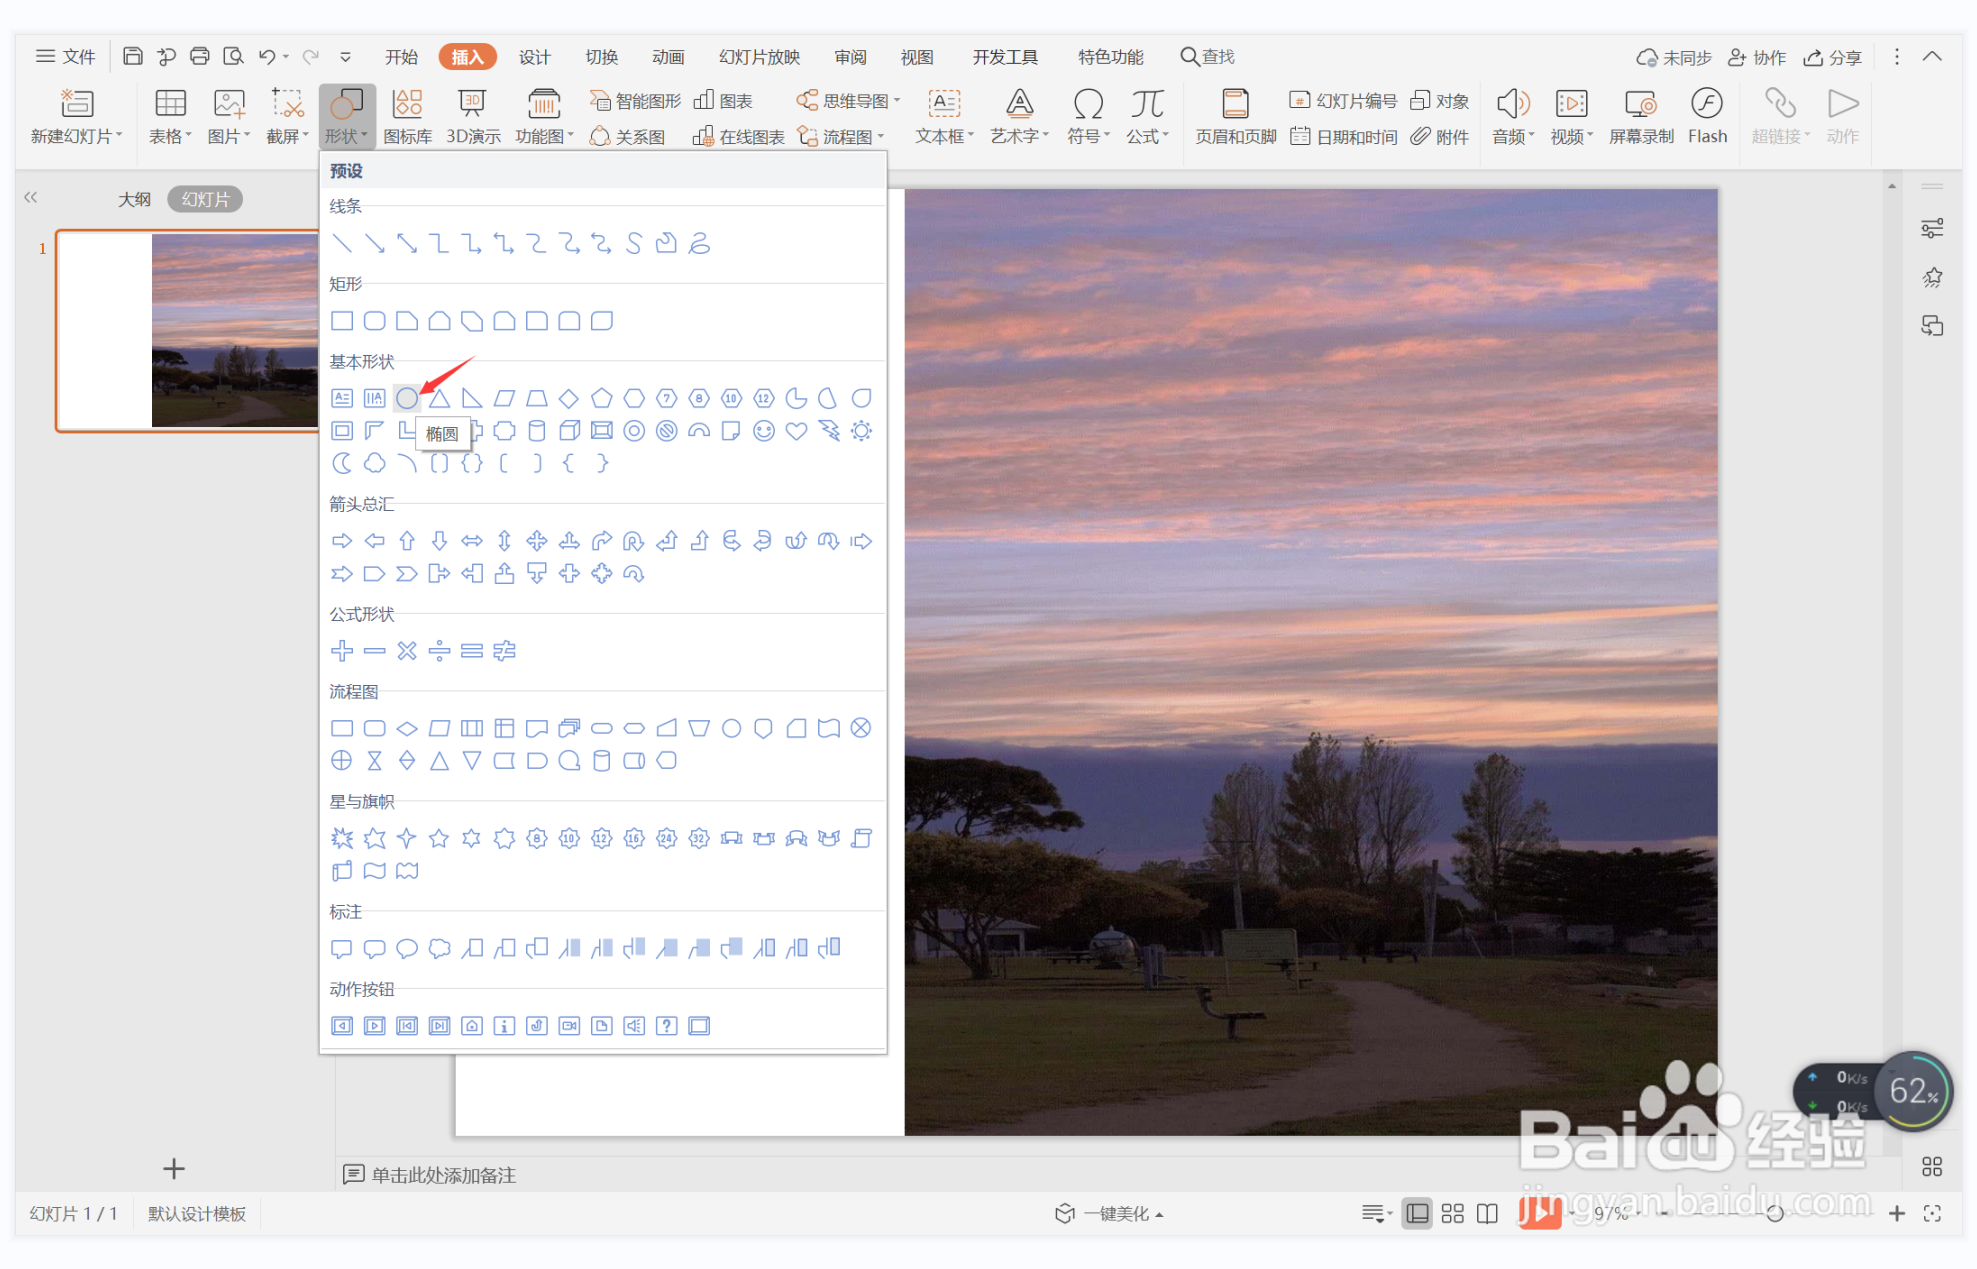Click the Share (分享) button
Viewport: 1977px width, 1269px height.
point(1832,57)
